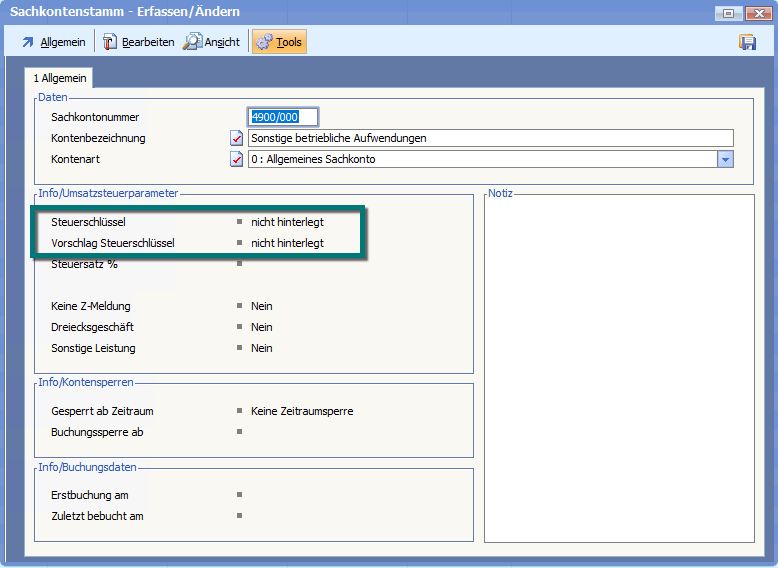Open the Allgemein toolbar menu
Viewport: 778px width, 568px height.
pos(55,42)
